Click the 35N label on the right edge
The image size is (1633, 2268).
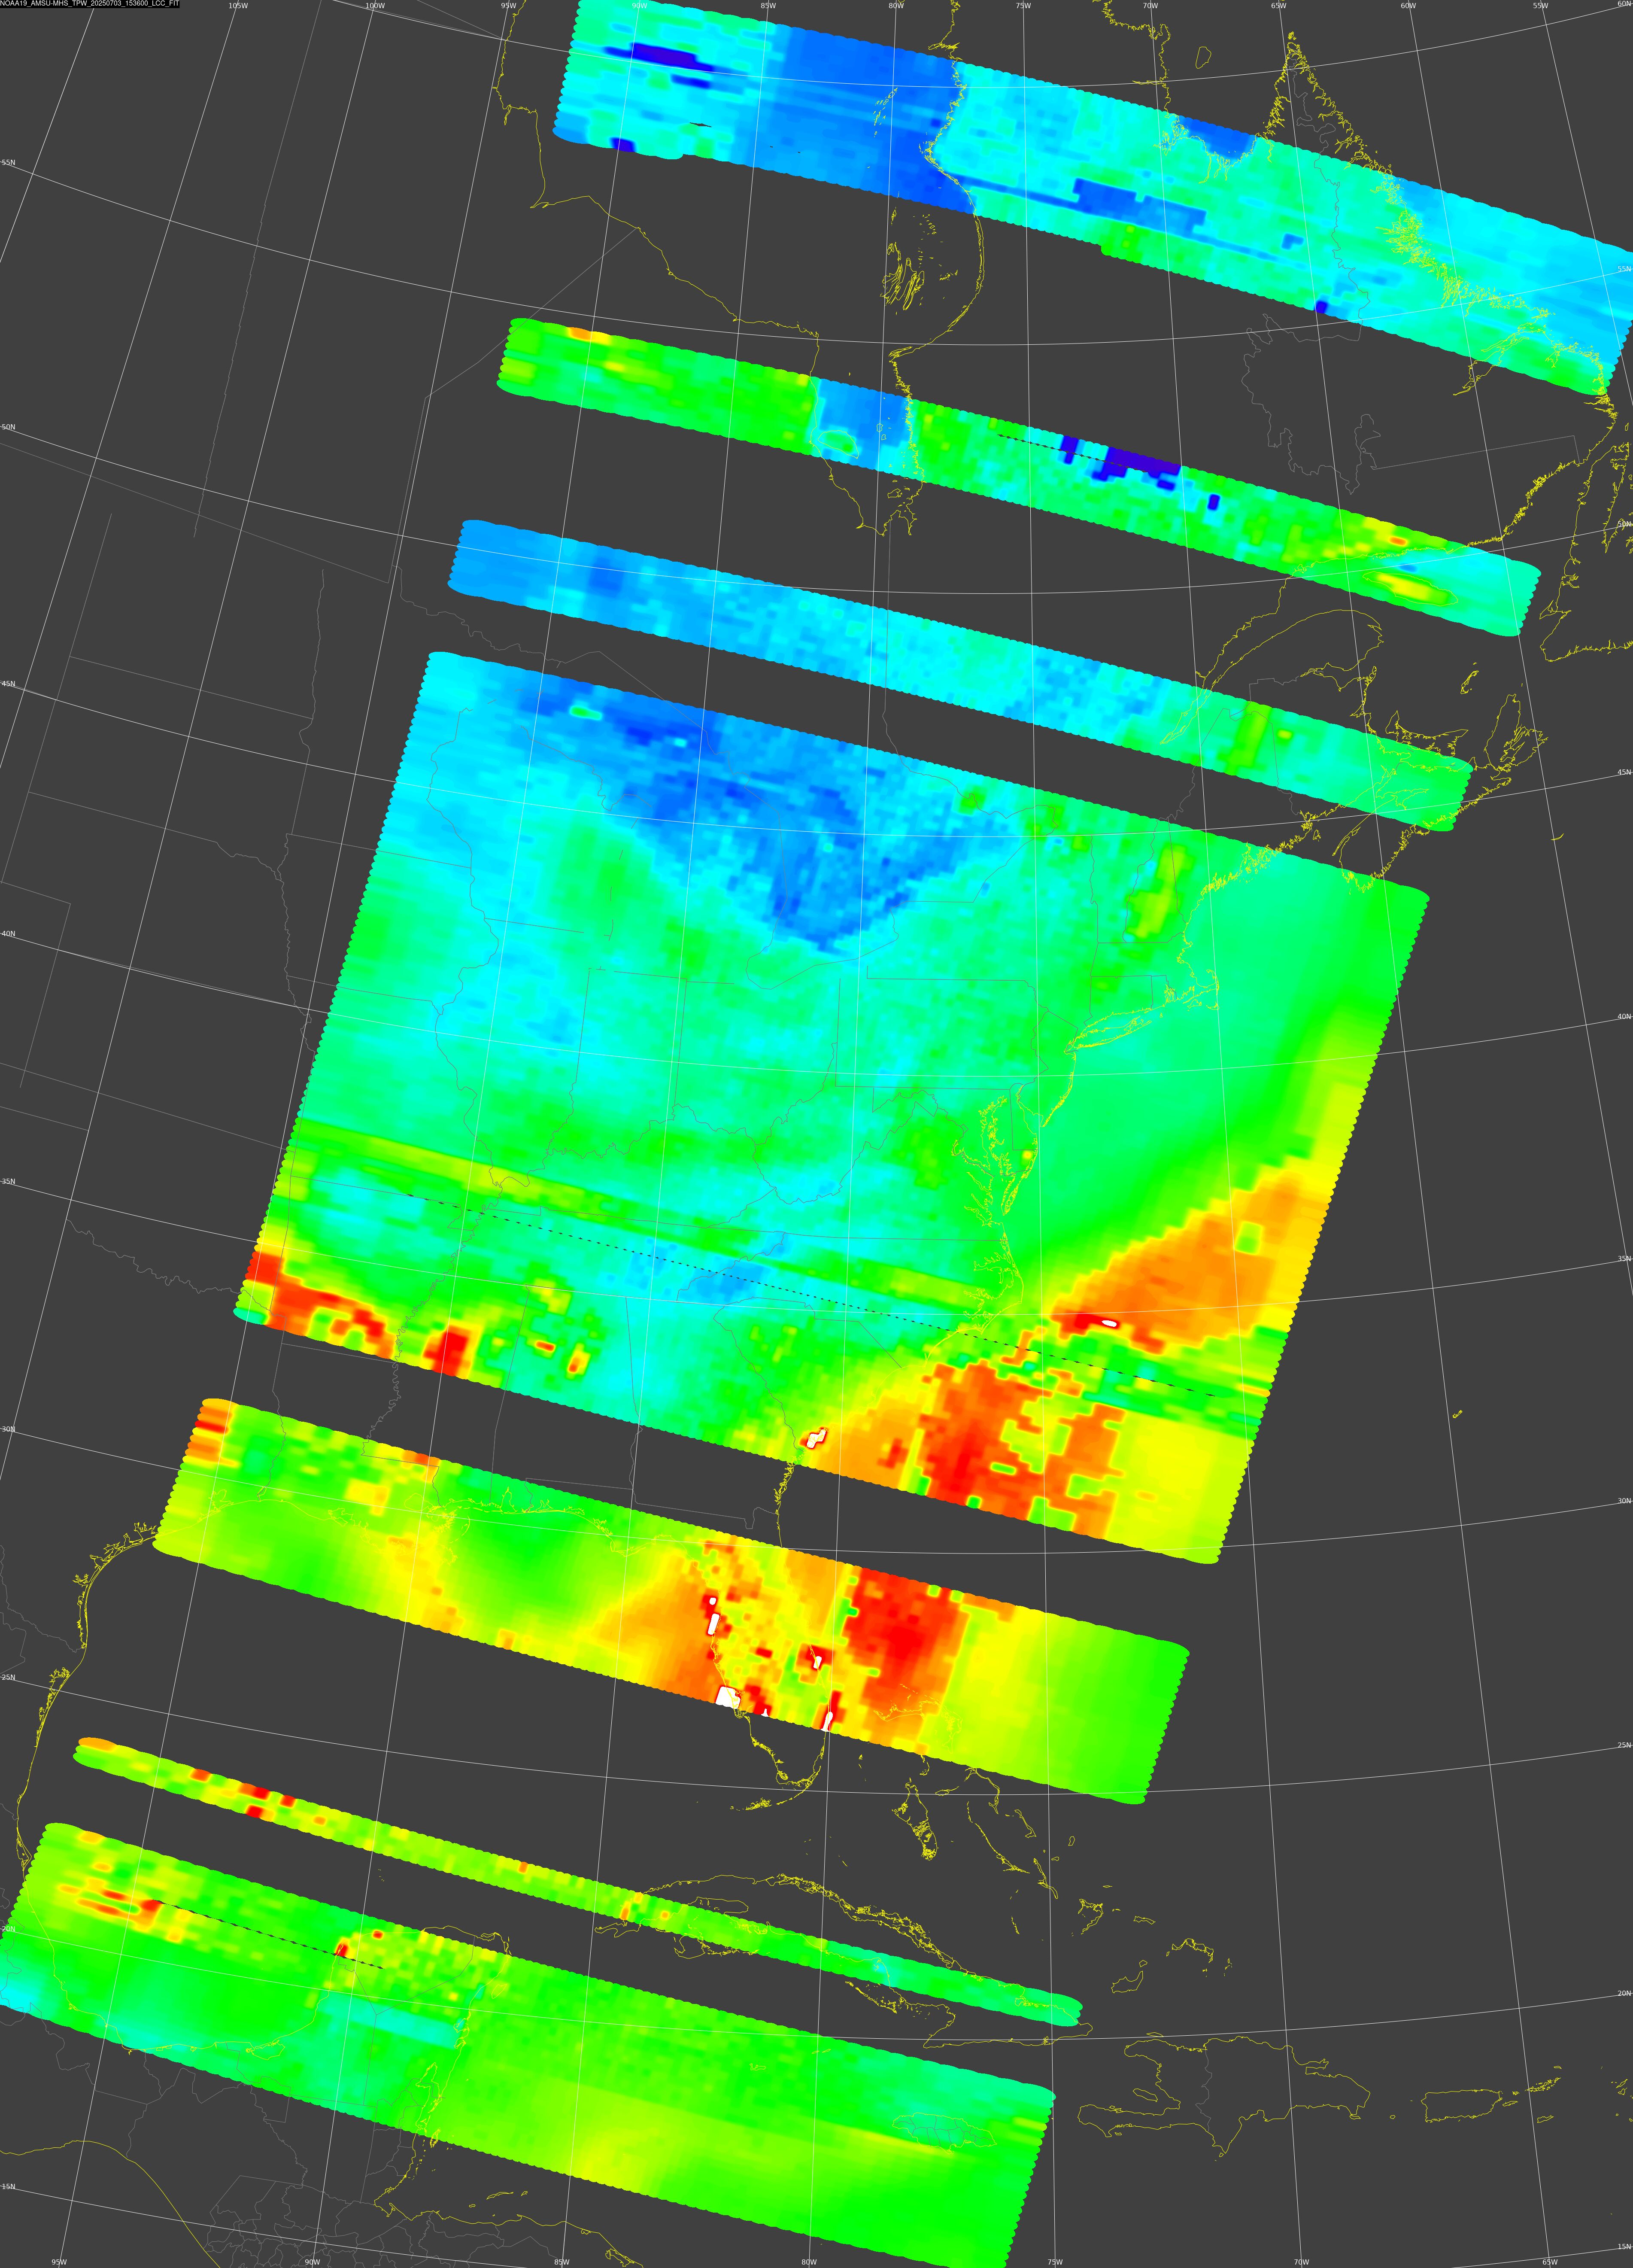(x=1624, y=1259)
